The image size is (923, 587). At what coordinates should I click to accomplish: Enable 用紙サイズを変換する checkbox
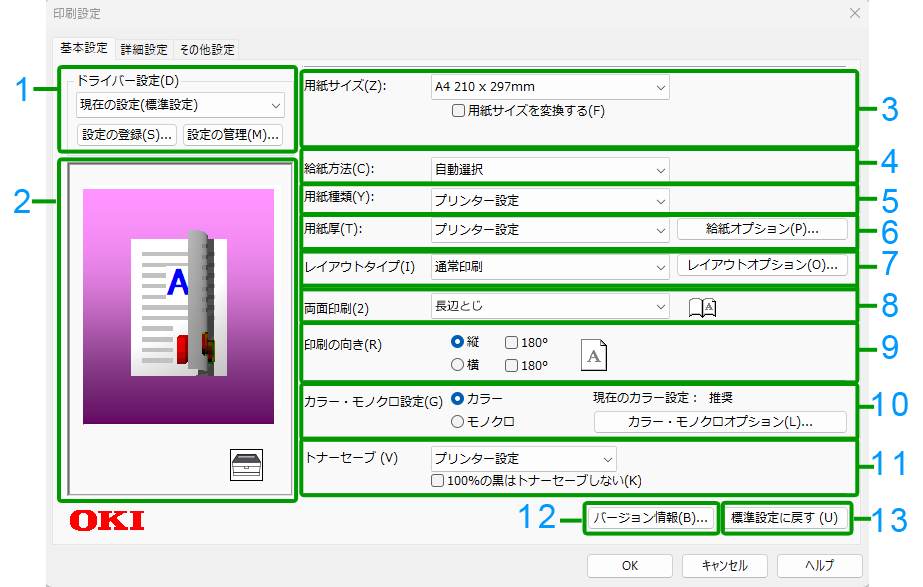(459, 111)
